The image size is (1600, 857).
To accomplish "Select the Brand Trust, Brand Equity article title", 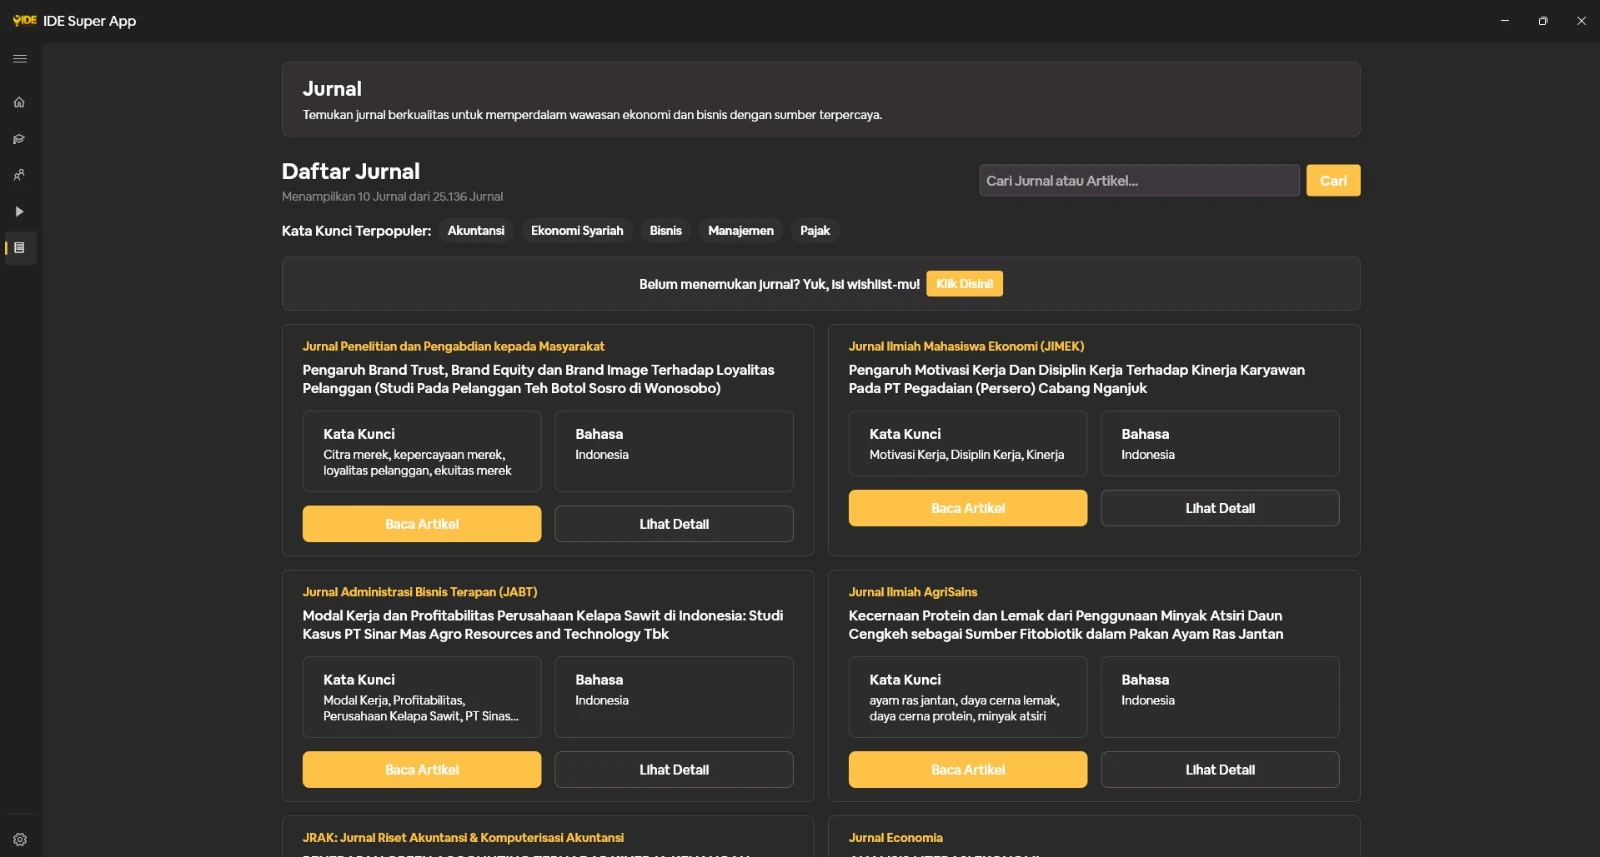I will pos(539,379).
